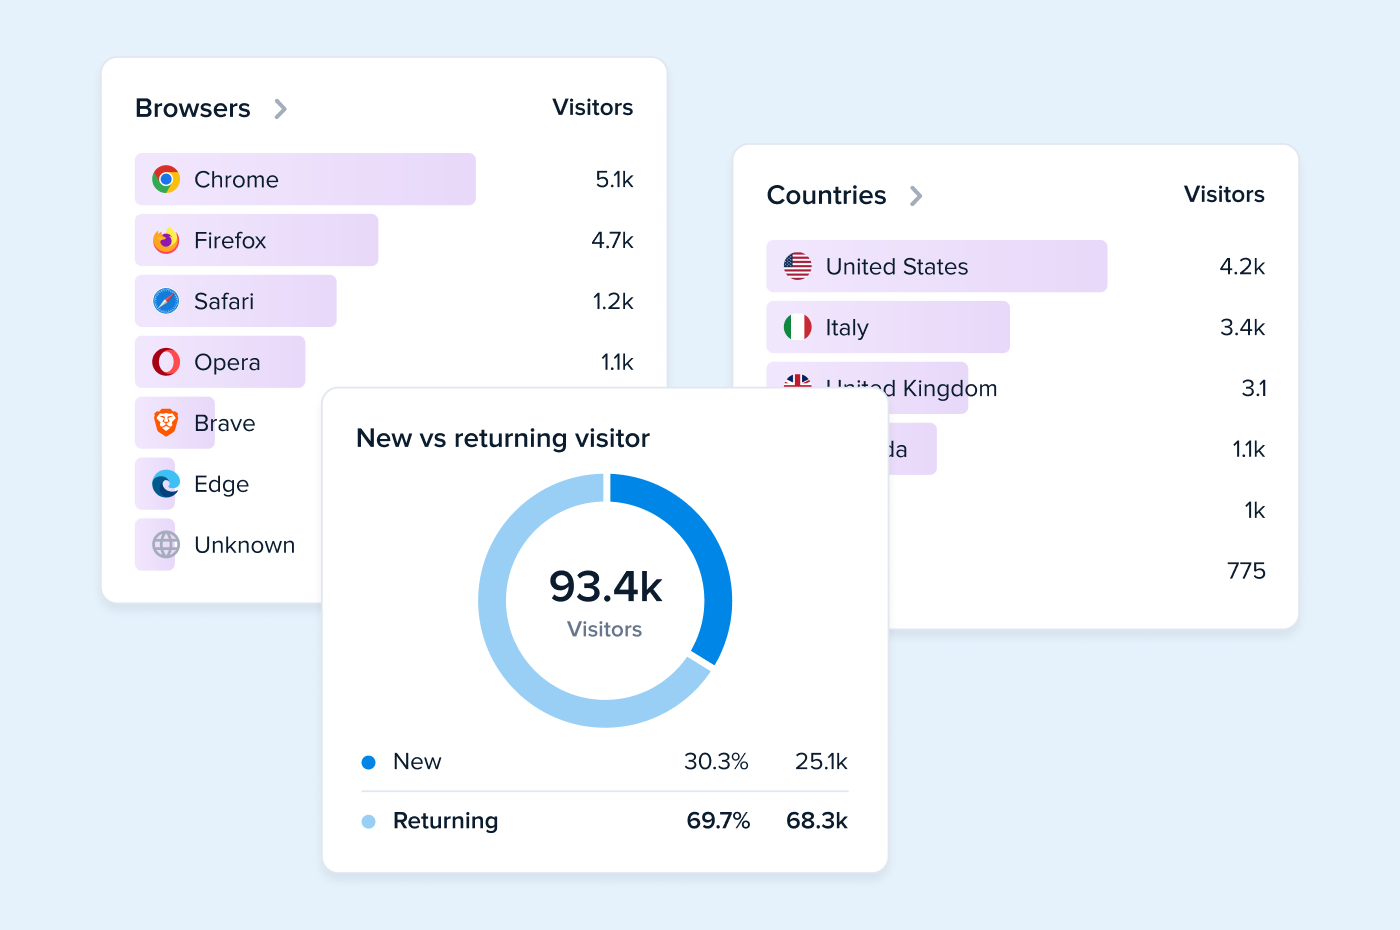
Task: Expand the Browsers panel chevron
Action: point(281,109)
